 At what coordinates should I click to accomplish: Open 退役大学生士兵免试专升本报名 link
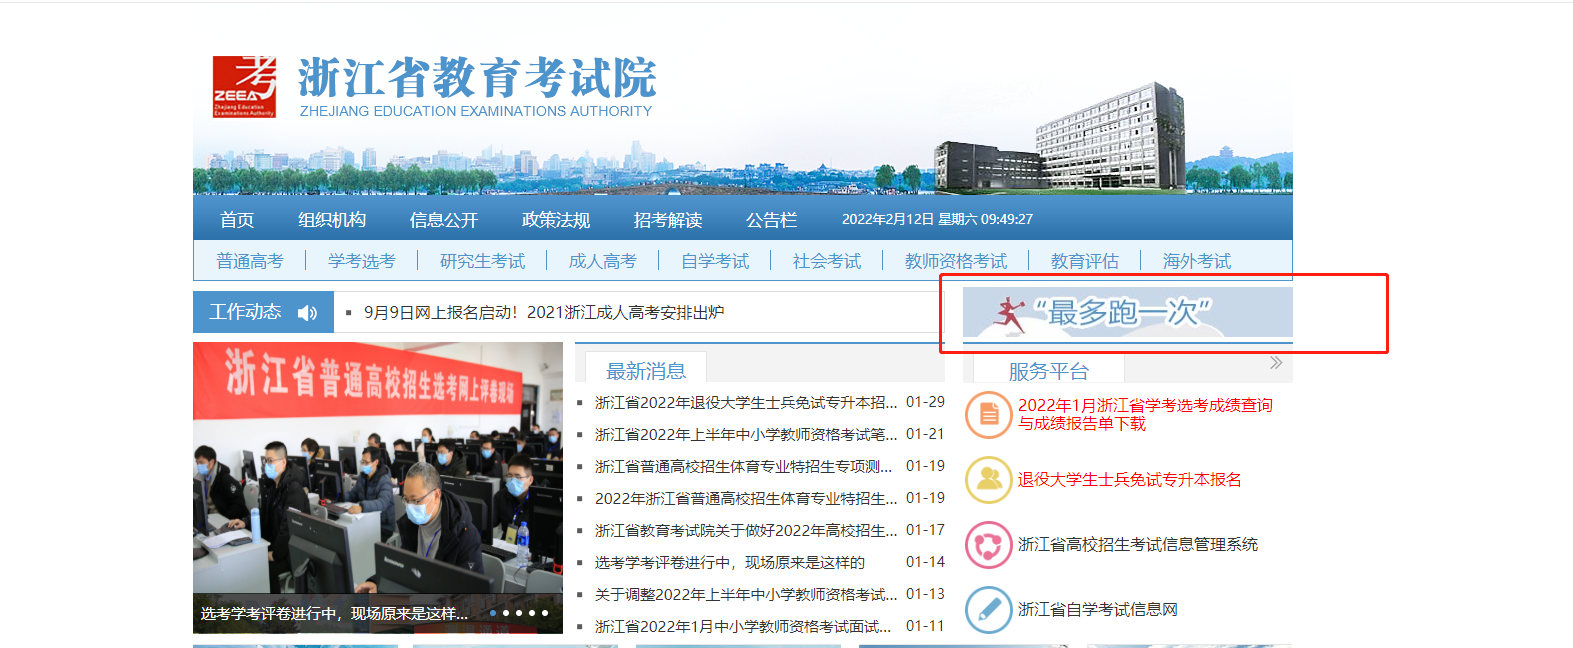pos(1130,479)
